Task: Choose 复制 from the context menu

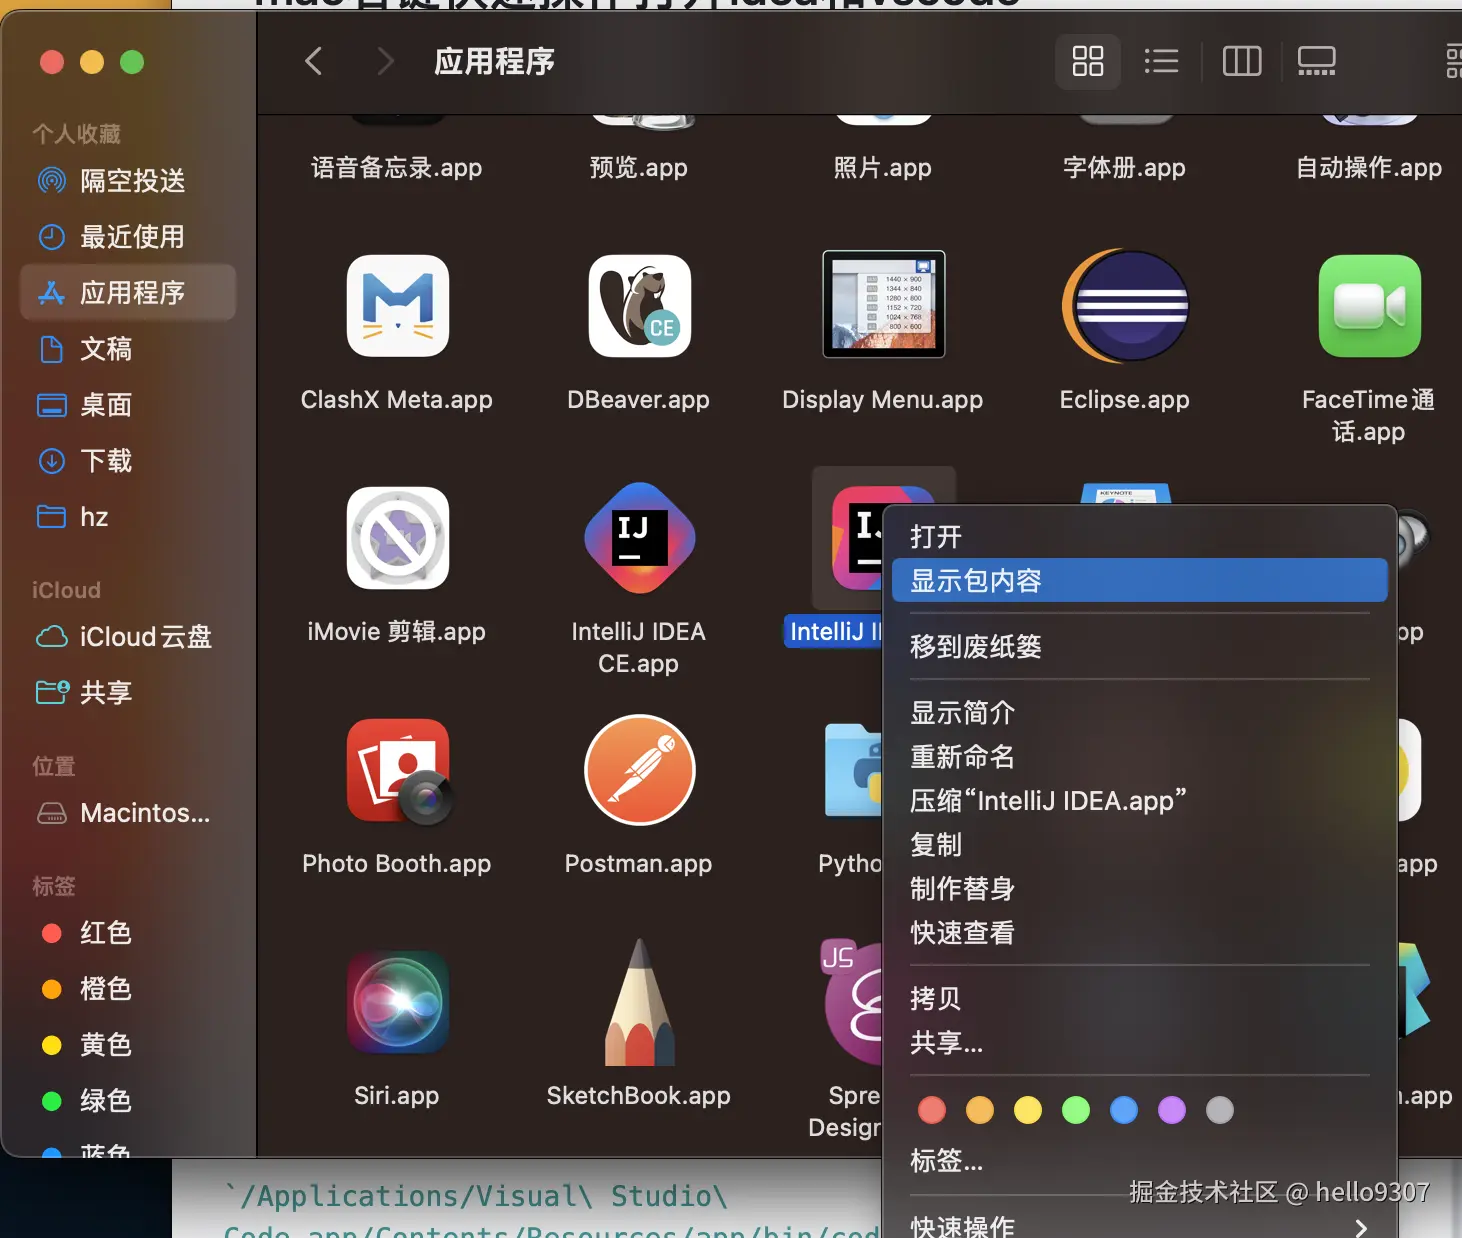Action: click(x=1139, y=845)
